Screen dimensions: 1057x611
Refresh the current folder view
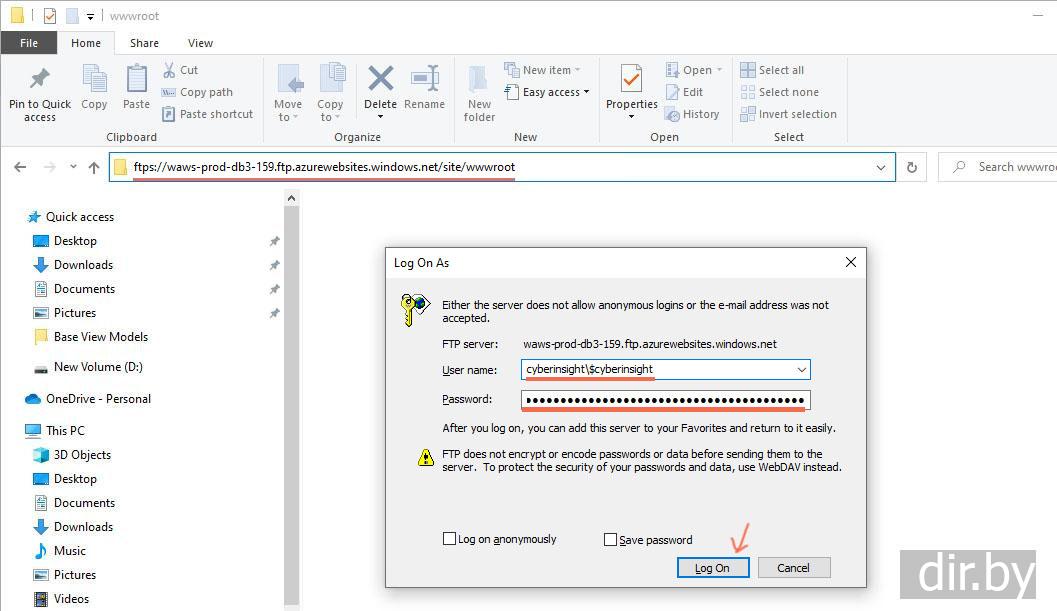[911, 168]
